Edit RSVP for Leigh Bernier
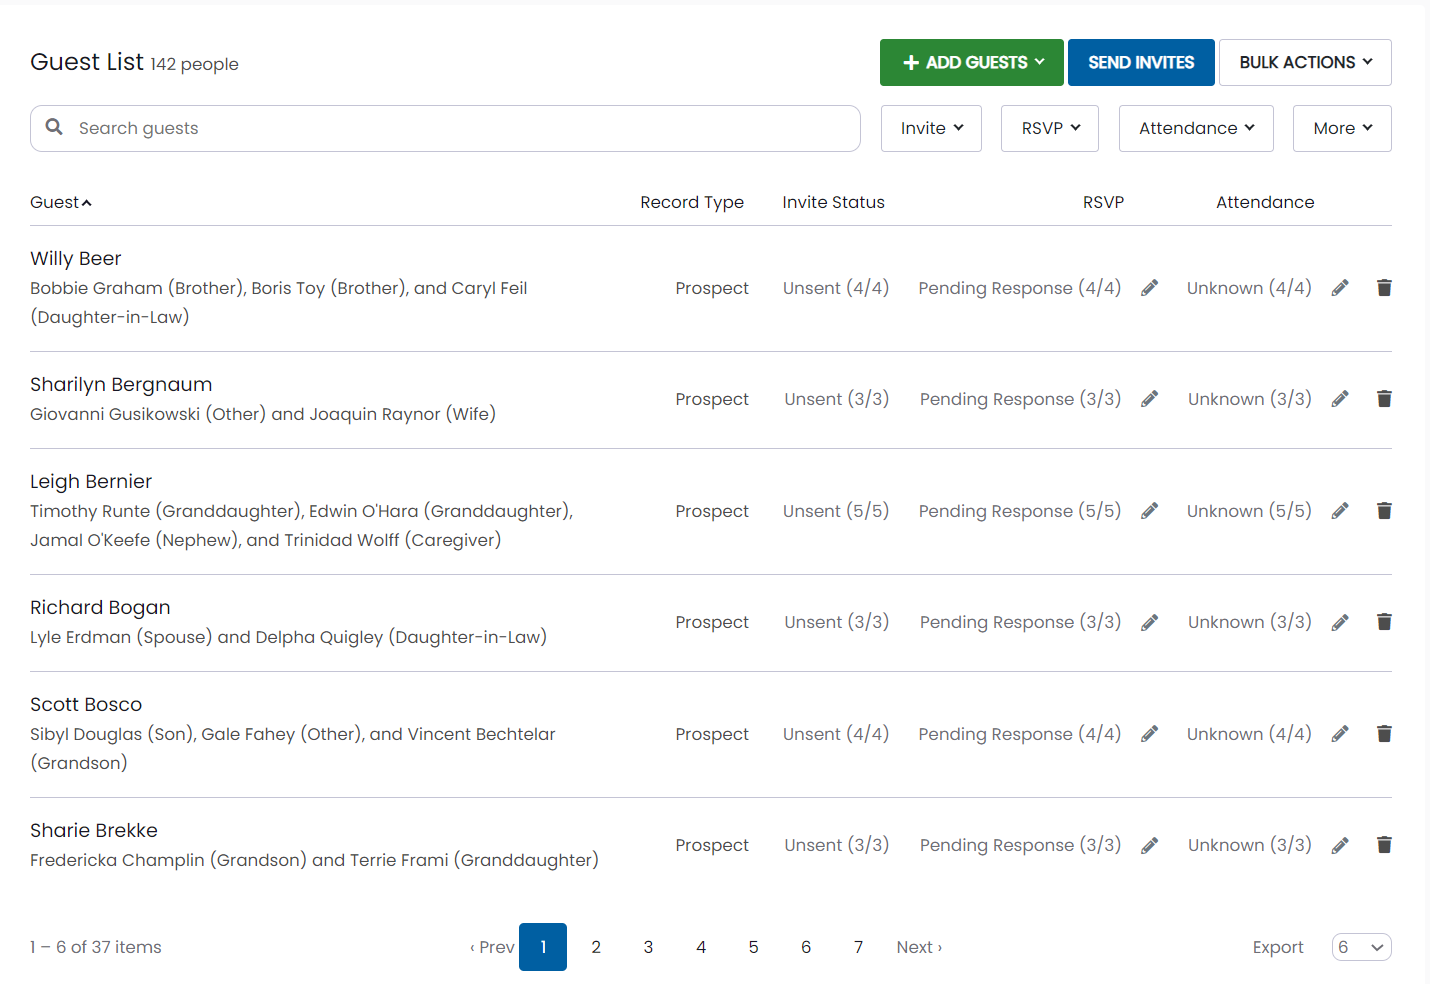1430x984 pixels. click(1150, 511)
